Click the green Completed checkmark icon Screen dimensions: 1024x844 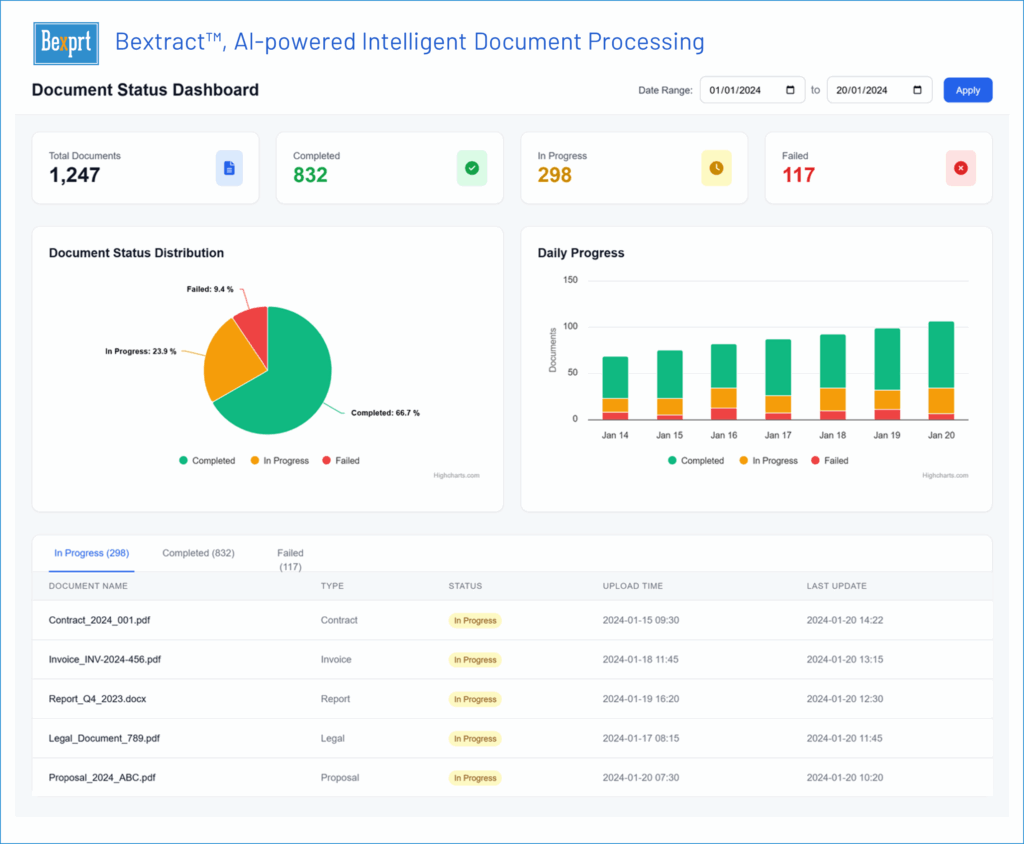click(x=472, y=168)
